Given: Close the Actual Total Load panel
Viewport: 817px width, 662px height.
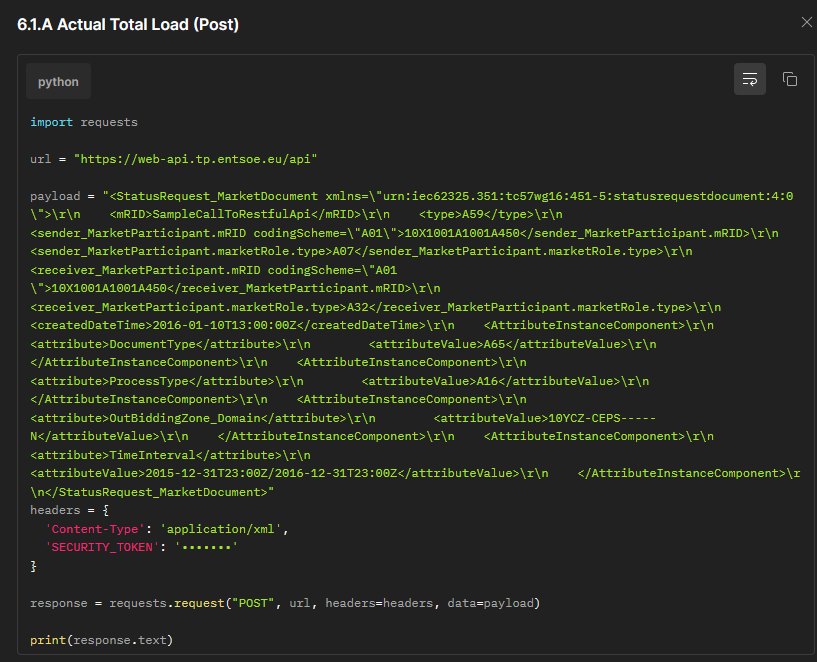Looking at the screenshot, I should point(806,22).
